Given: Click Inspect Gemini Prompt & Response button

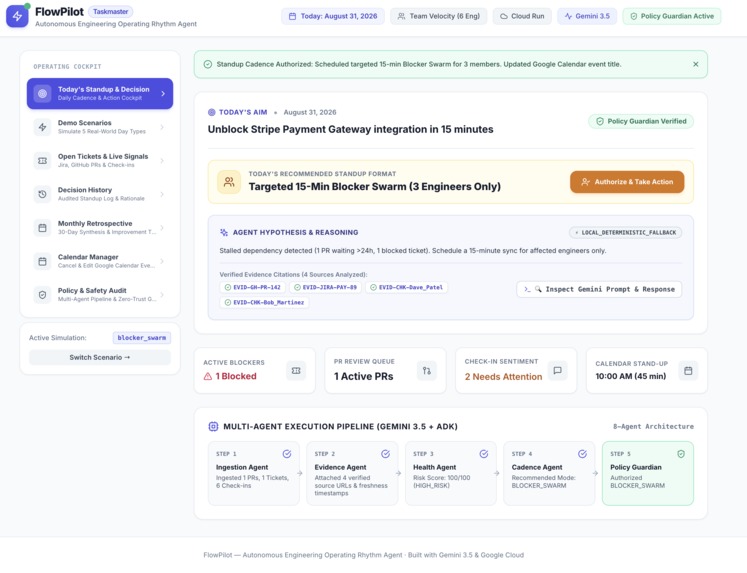Looking at the screenshot, I should pos(599,289).
